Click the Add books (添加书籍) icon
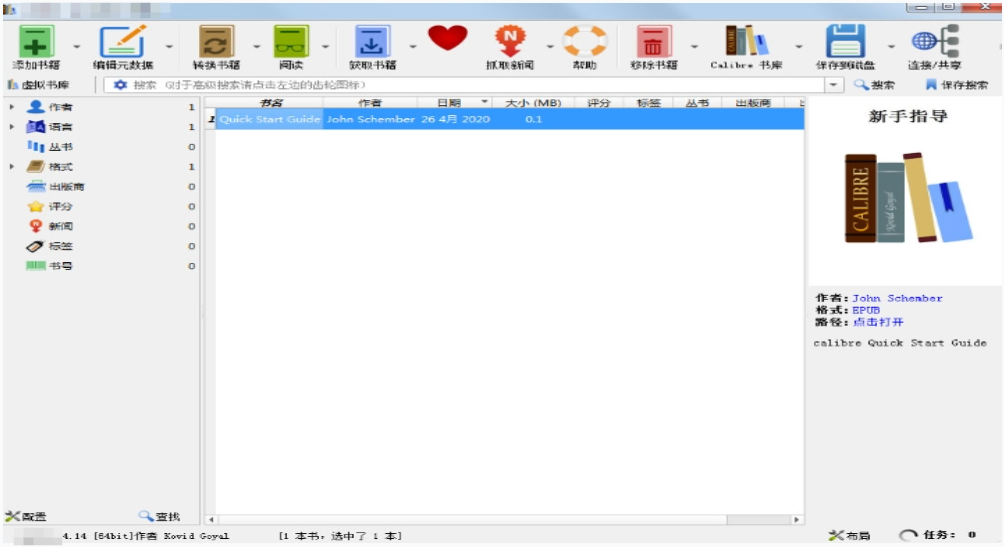Image resolution: width=1004 pixels, height=547 pixels. [35, 42]
